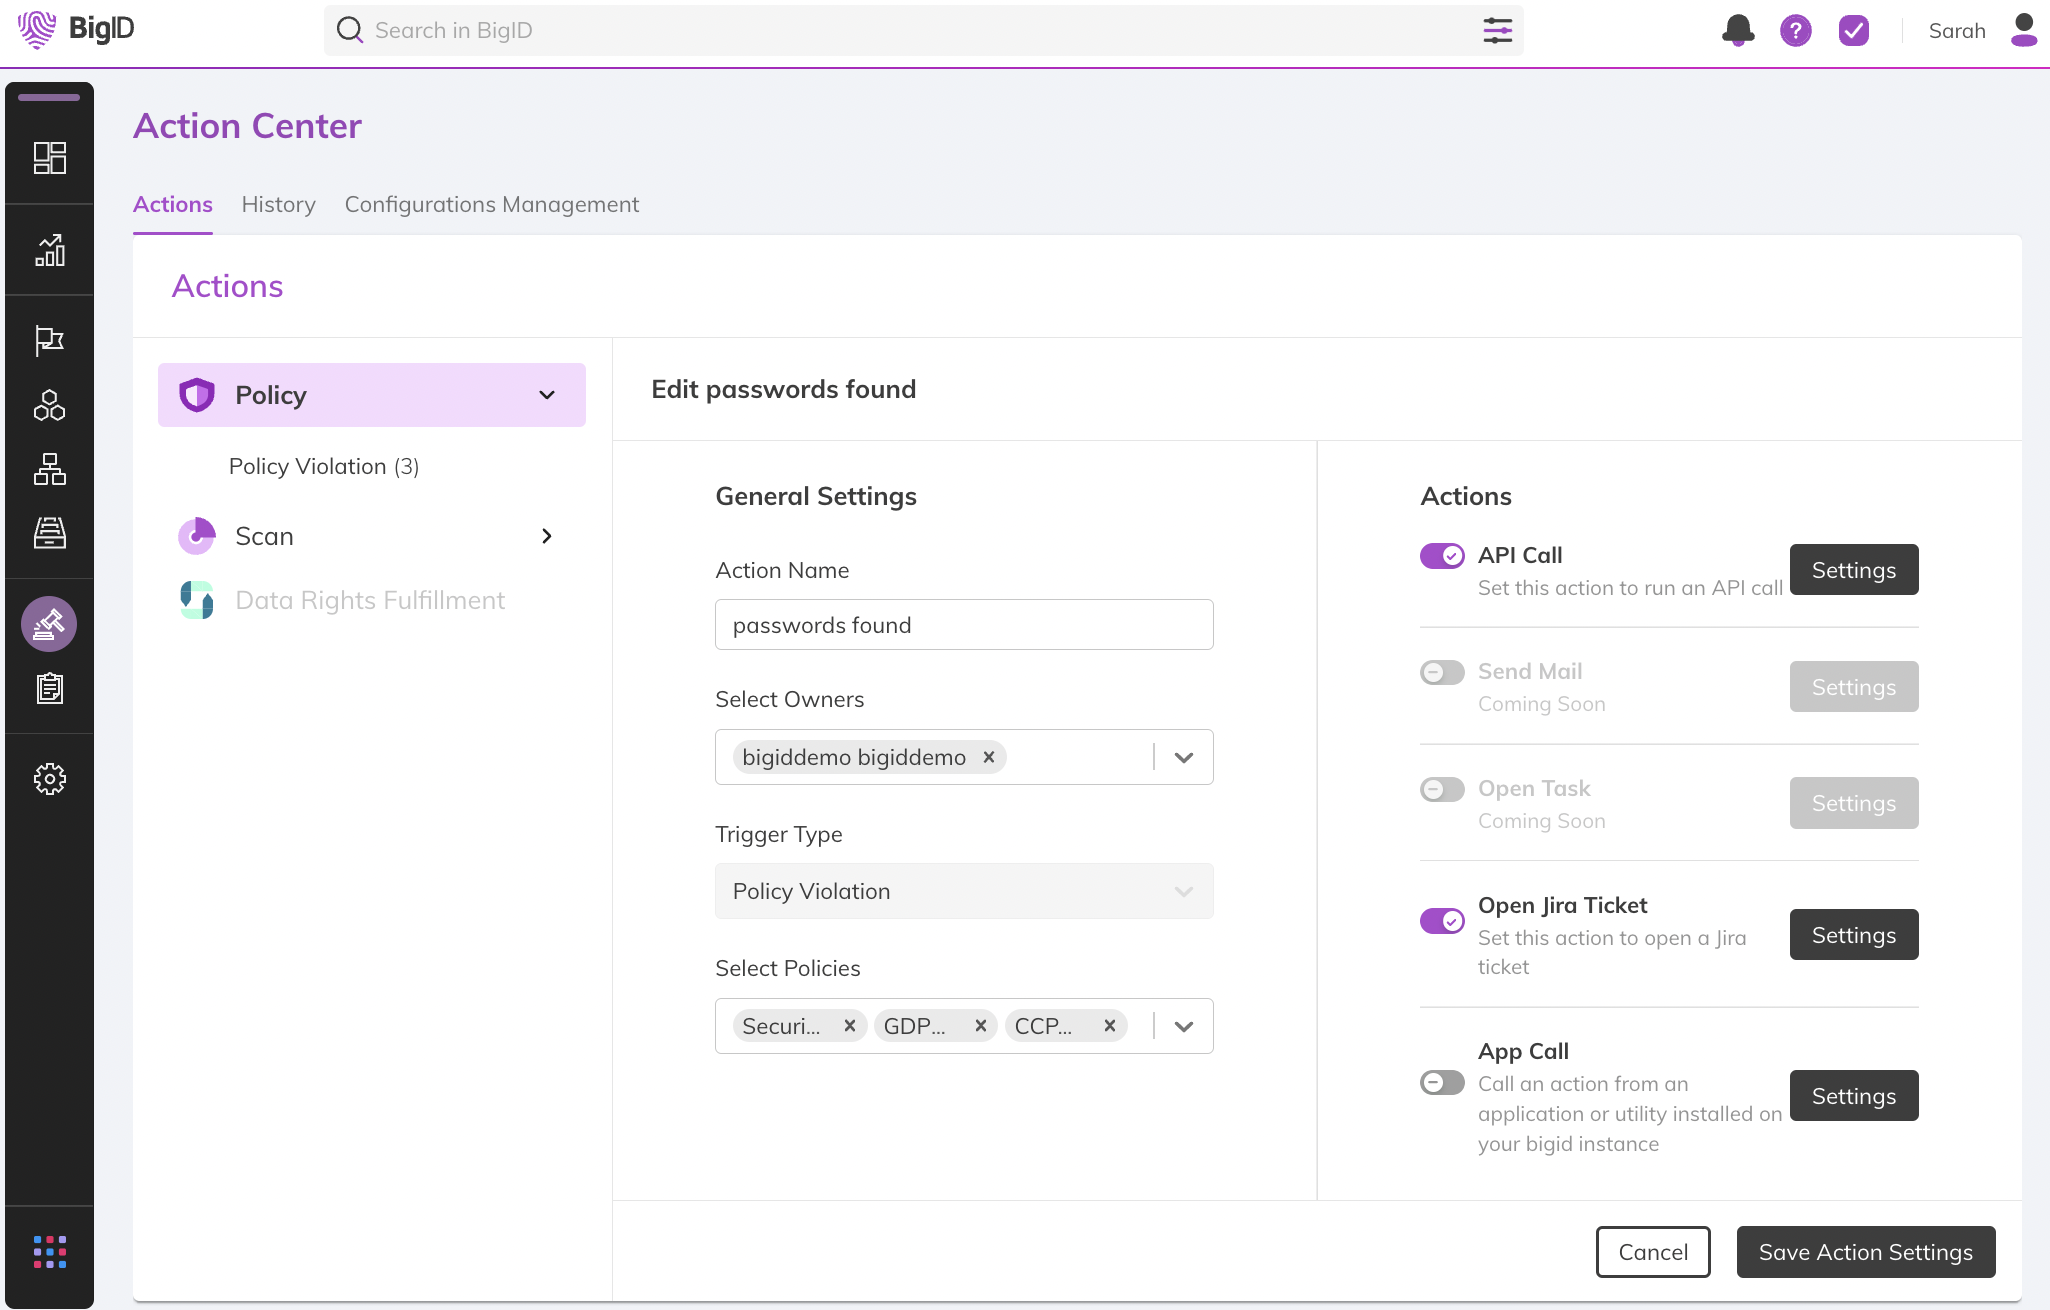Switch to the History tab

pos(278,204)
